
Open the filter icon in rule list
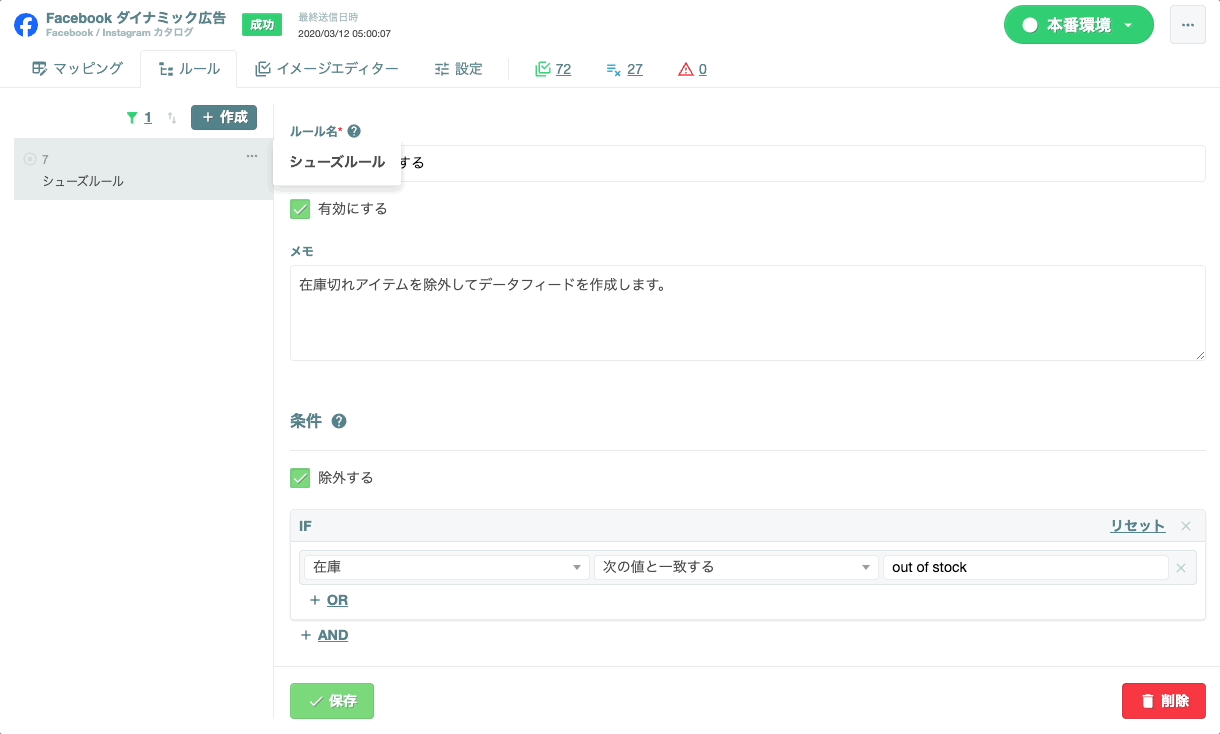(132, 118)
